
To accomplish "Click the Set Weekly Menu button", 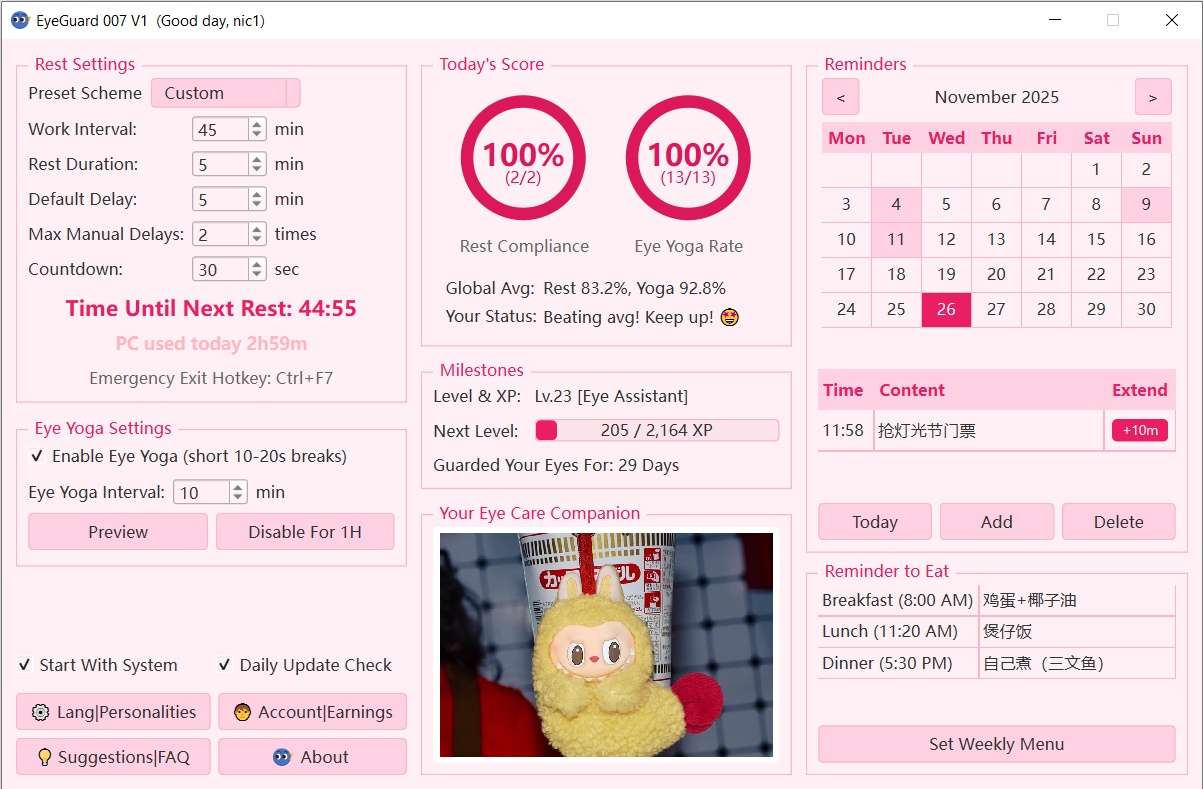I will (996, 744).
